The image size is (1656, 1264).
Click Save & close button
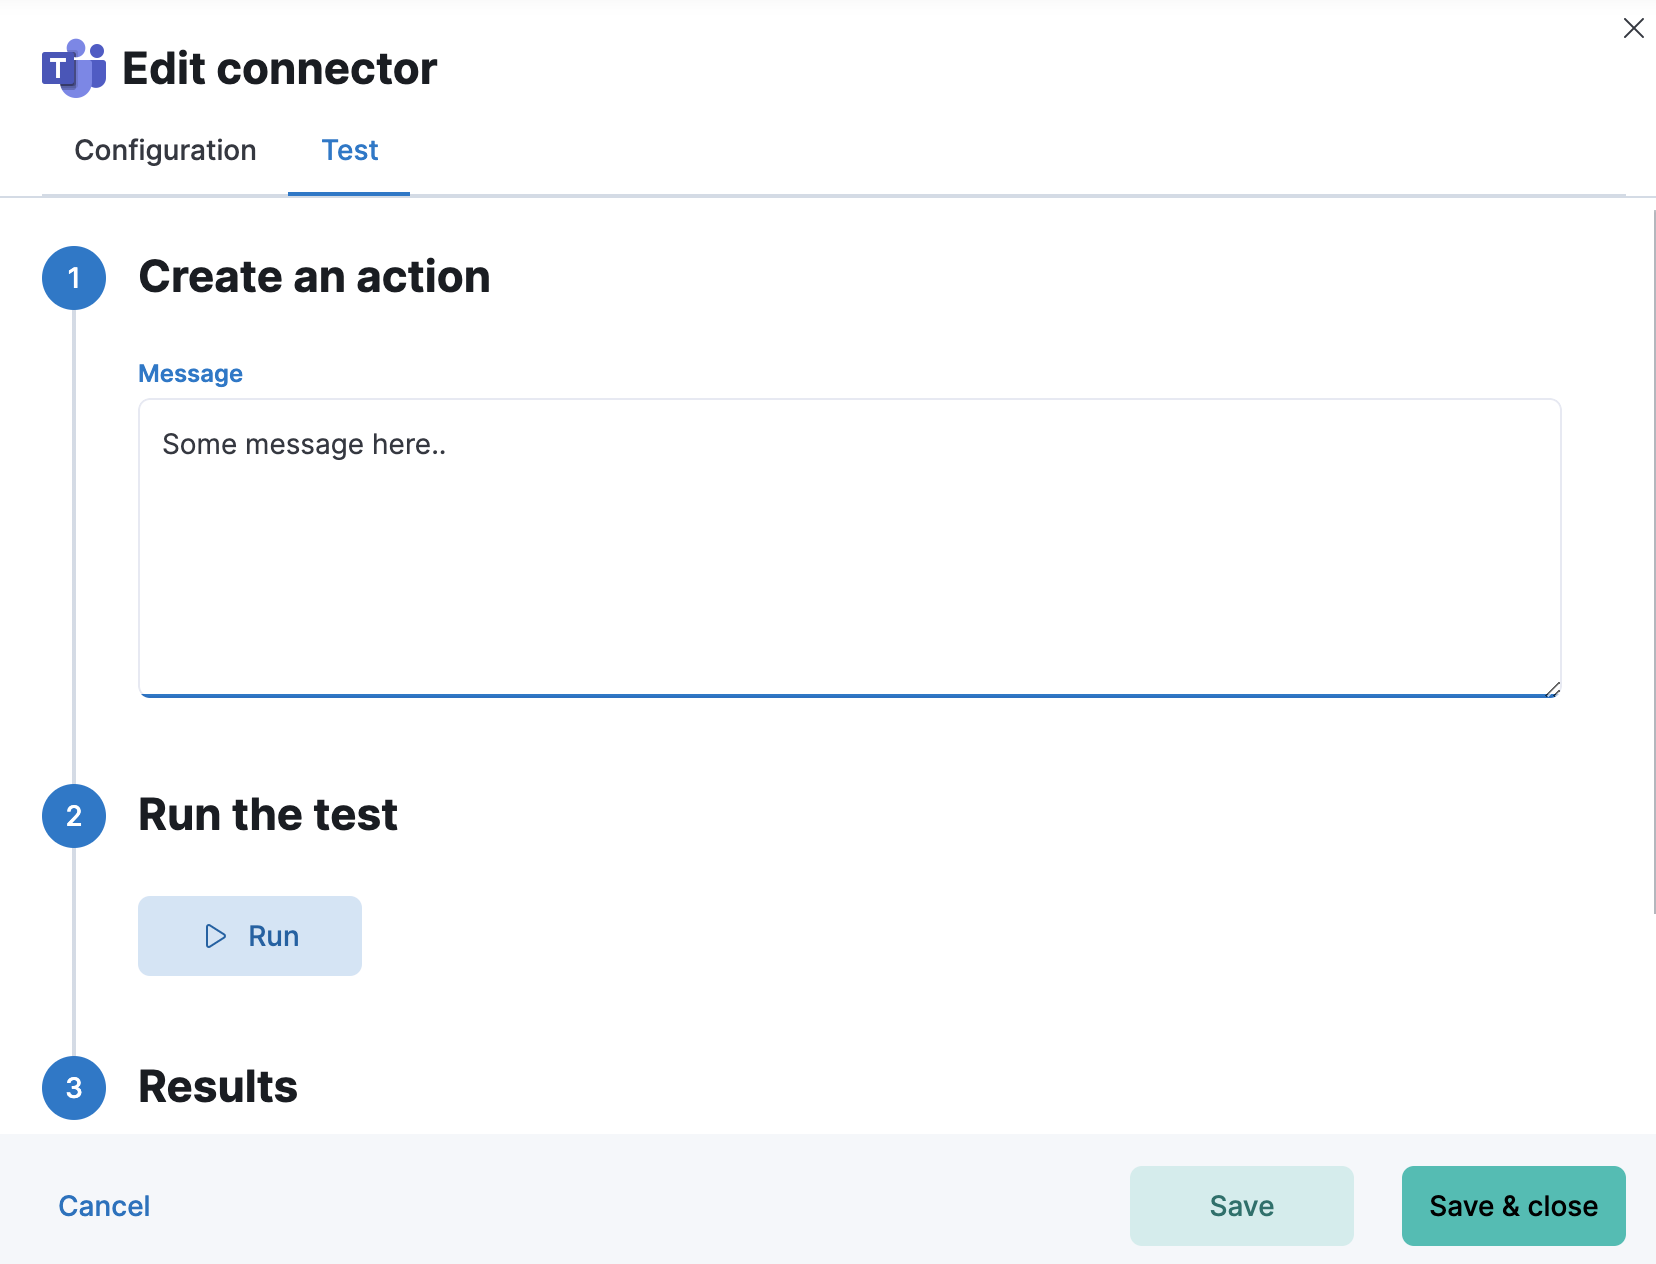[1513, 1206]
